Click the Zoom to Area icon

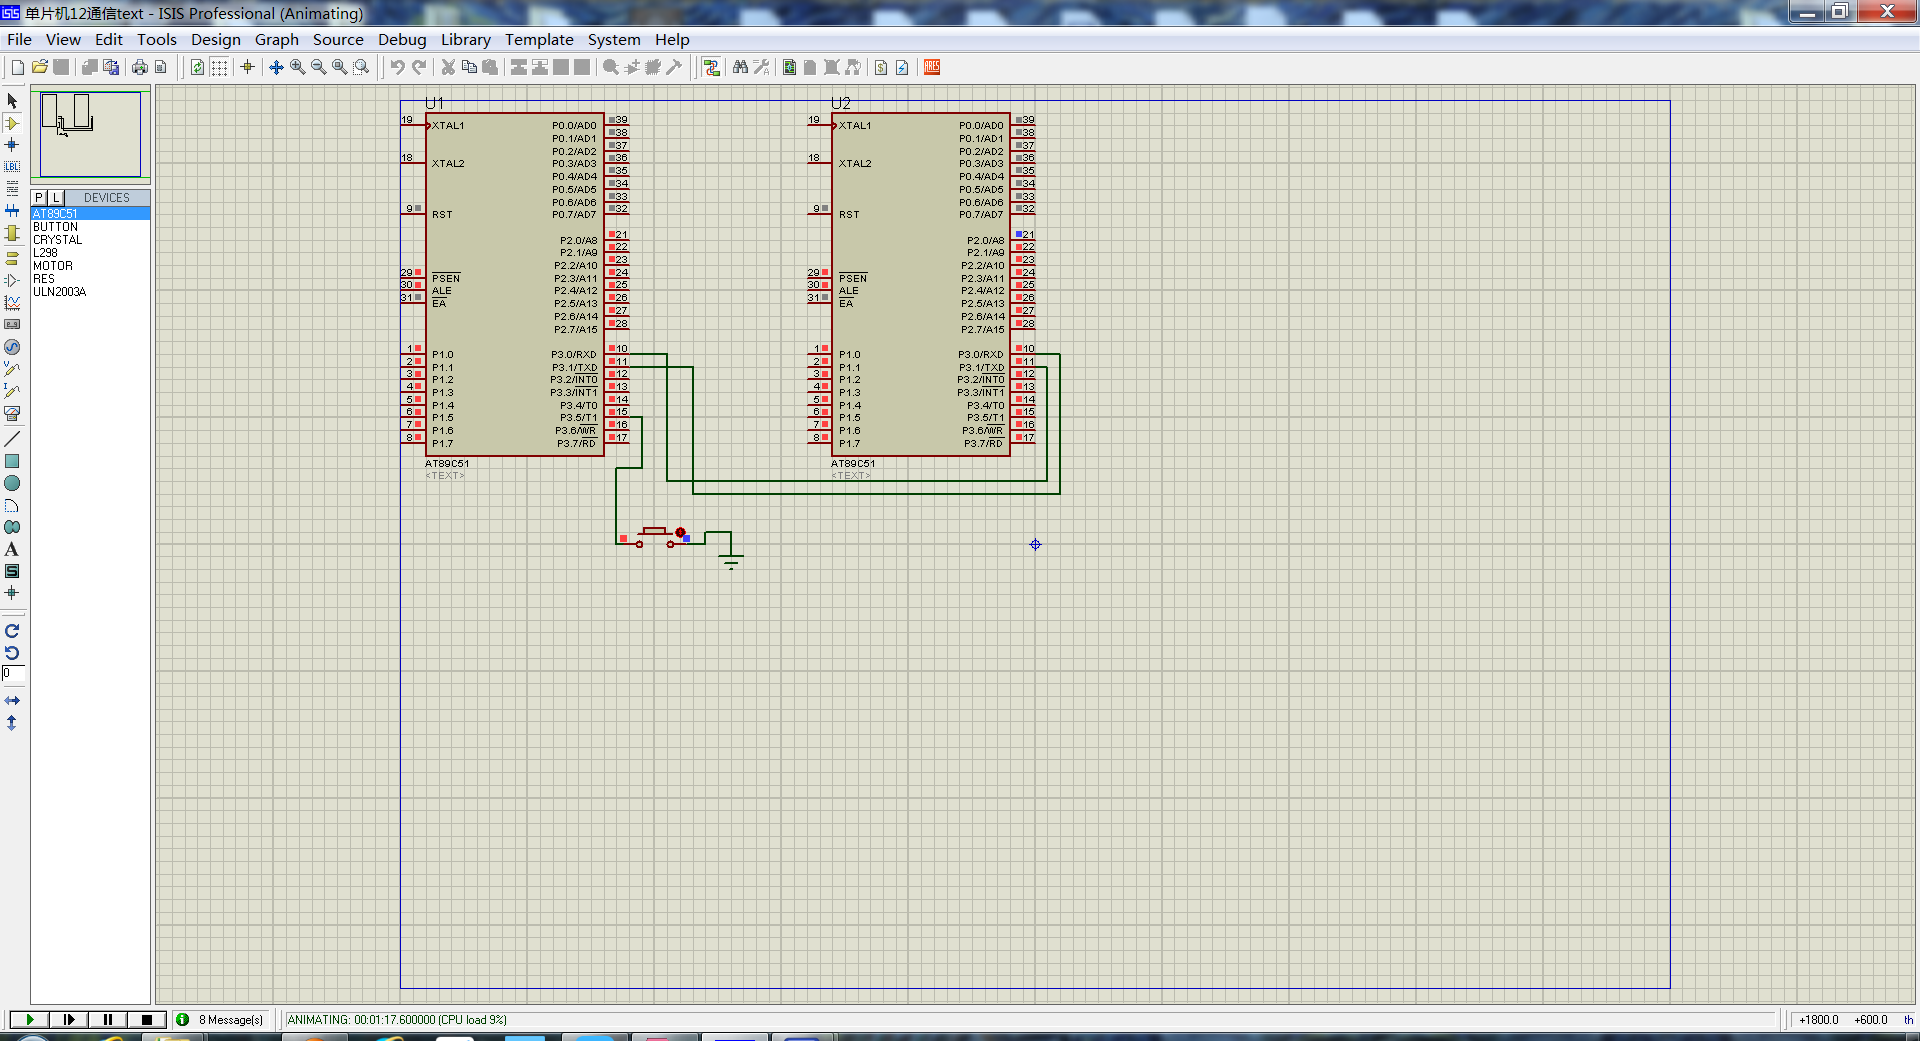[362, 67]
